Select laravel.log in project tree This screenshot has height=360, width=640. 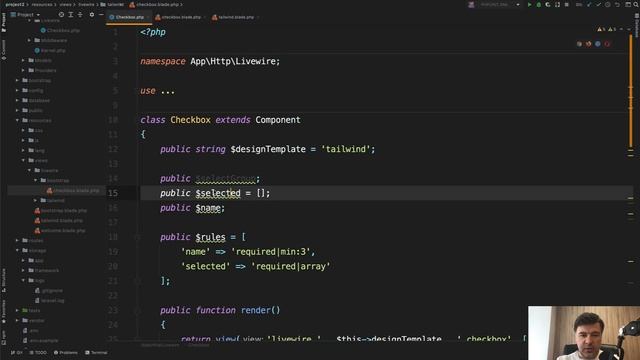coord(49,300)
